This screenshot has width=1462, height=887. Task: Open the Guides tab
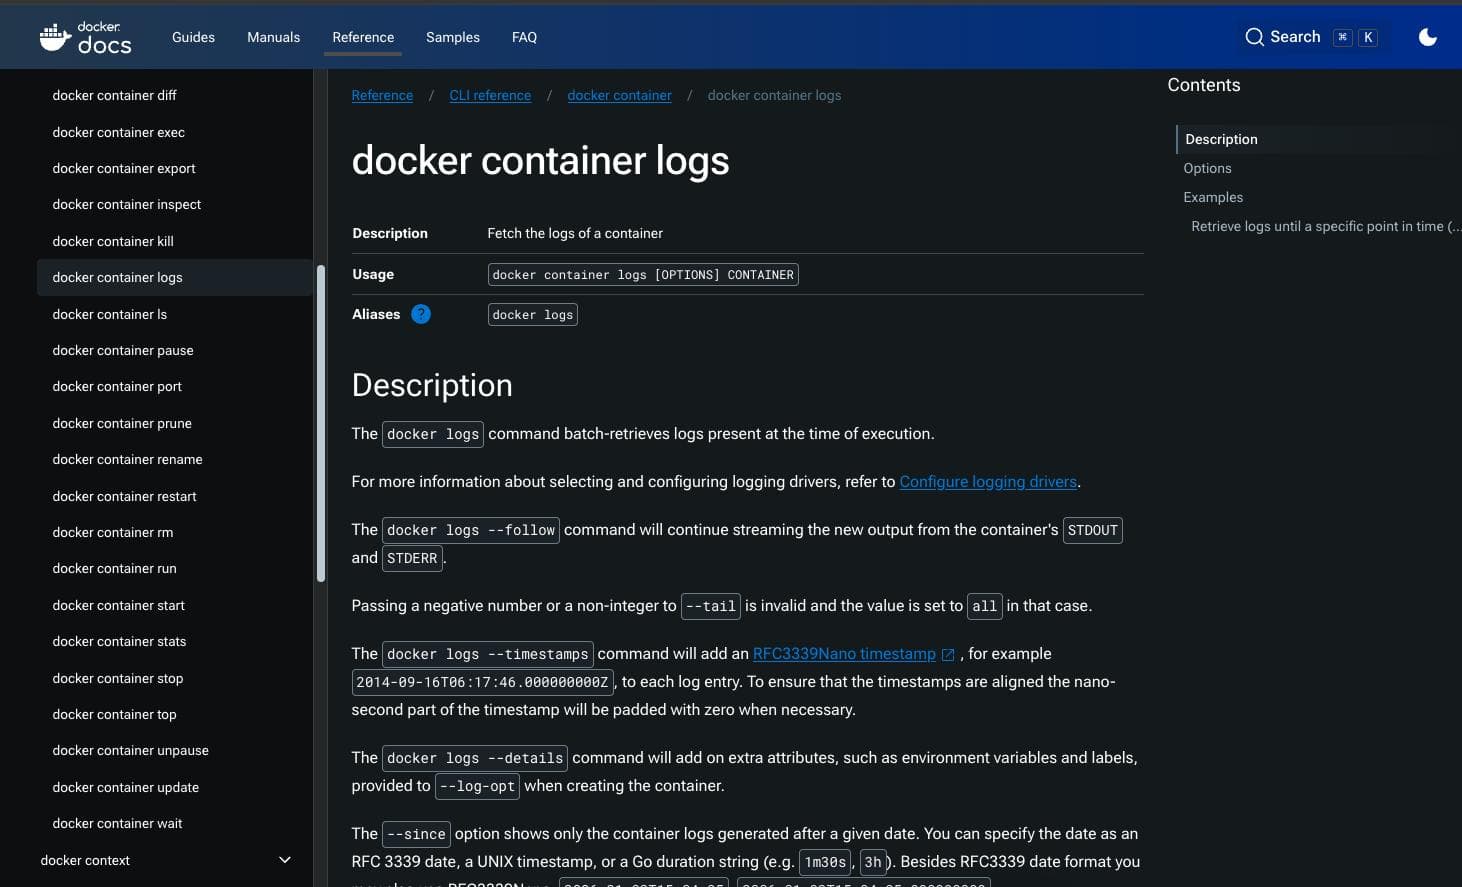pos(193,37)
